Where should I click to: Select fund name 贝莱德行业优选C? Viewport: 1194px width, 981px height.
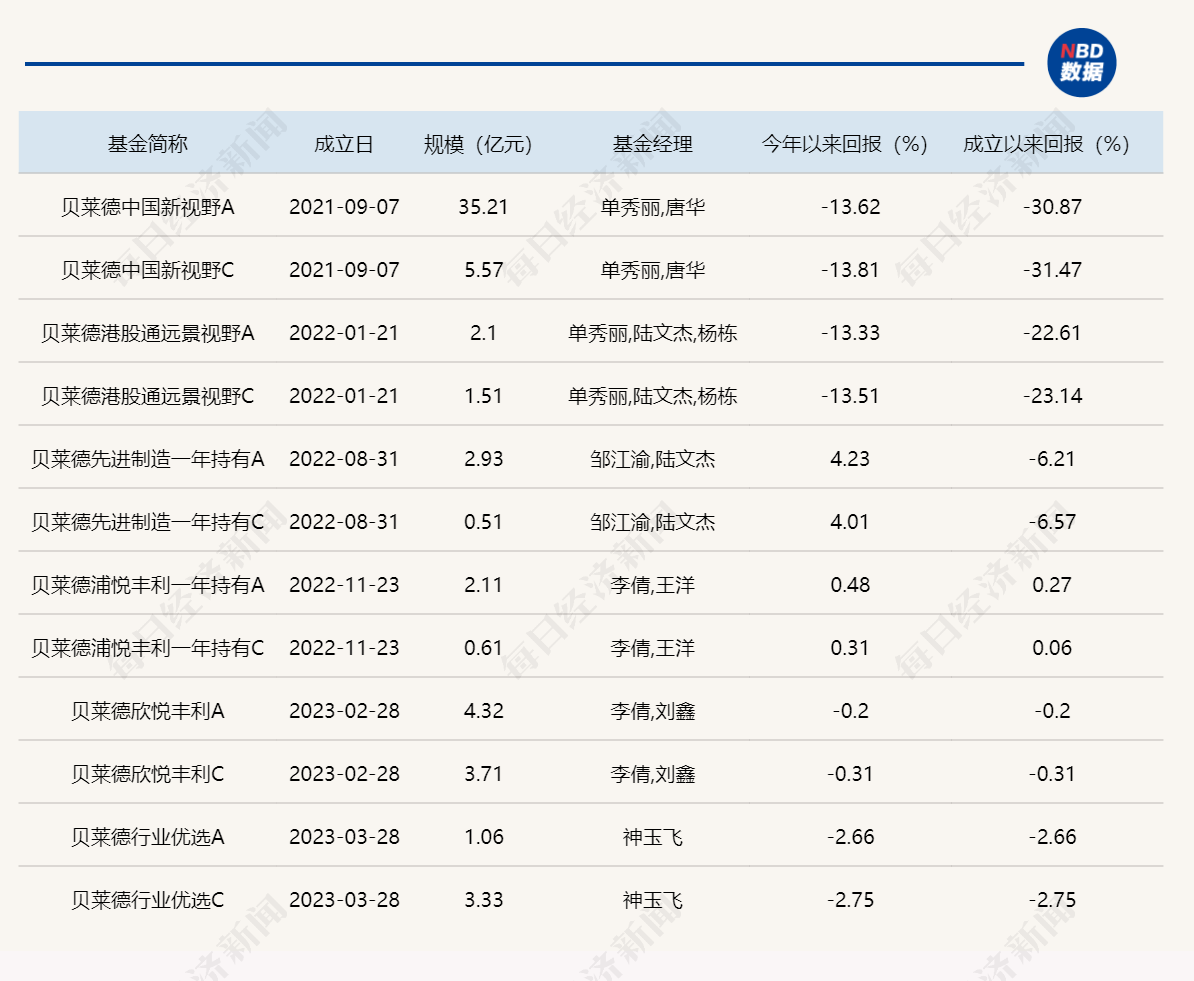[x=148, y=900]
